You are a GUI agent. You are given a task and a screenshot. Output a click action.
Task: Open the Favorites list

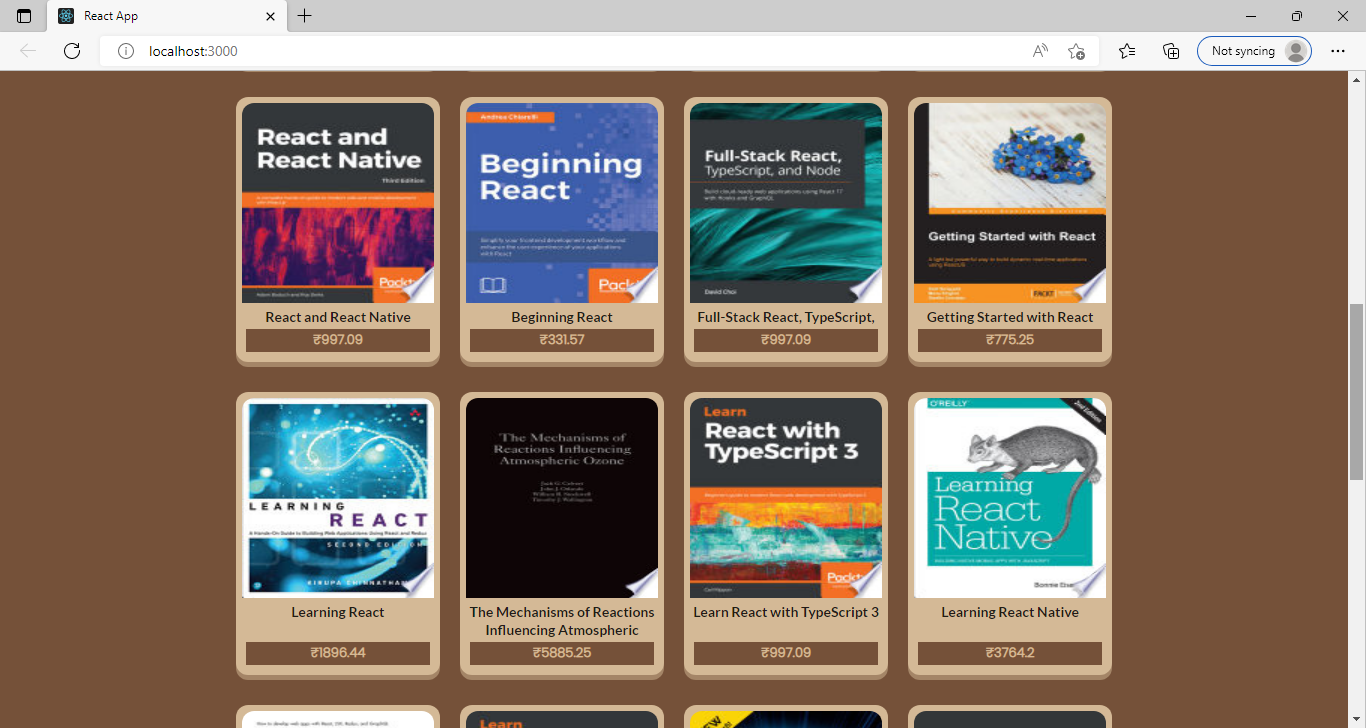click(1127, 51)
